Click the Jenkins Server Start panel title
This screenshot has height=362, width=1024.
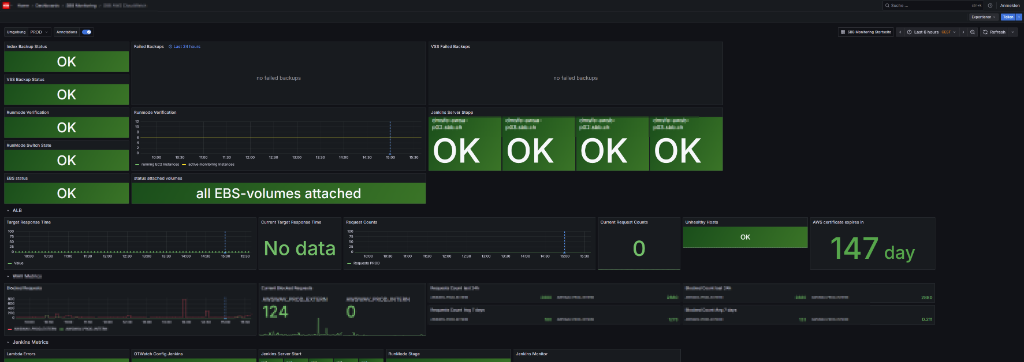pos(280,354)
